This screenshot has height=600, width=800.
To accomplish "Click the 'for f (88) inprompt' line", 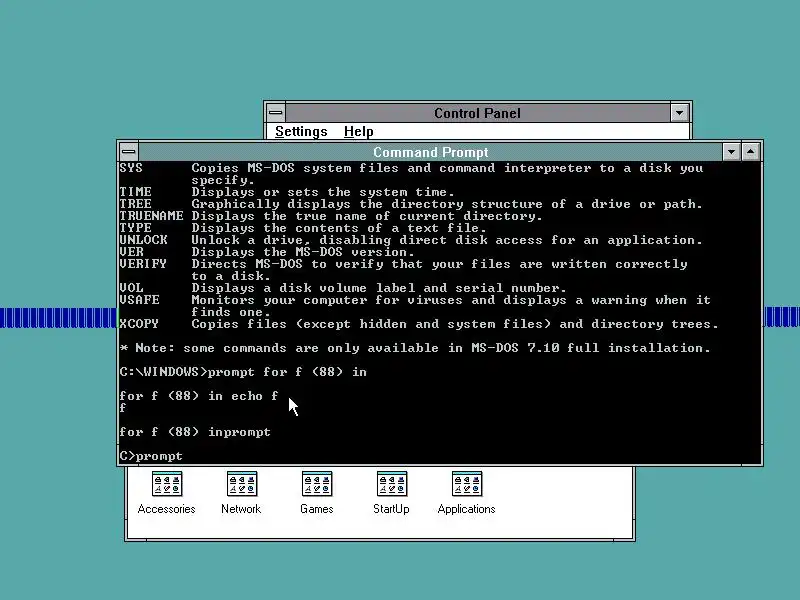I will point(195,432).
